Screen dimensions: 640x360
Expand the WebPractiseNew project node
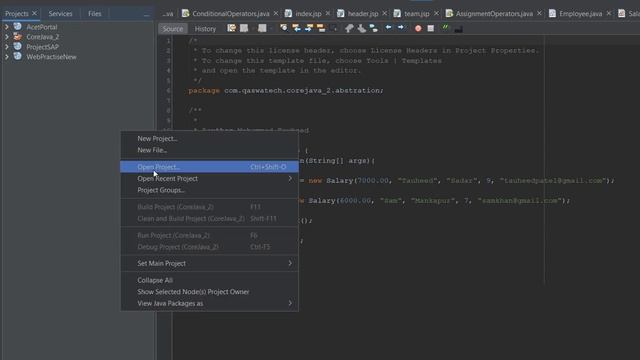pos(7,57)
